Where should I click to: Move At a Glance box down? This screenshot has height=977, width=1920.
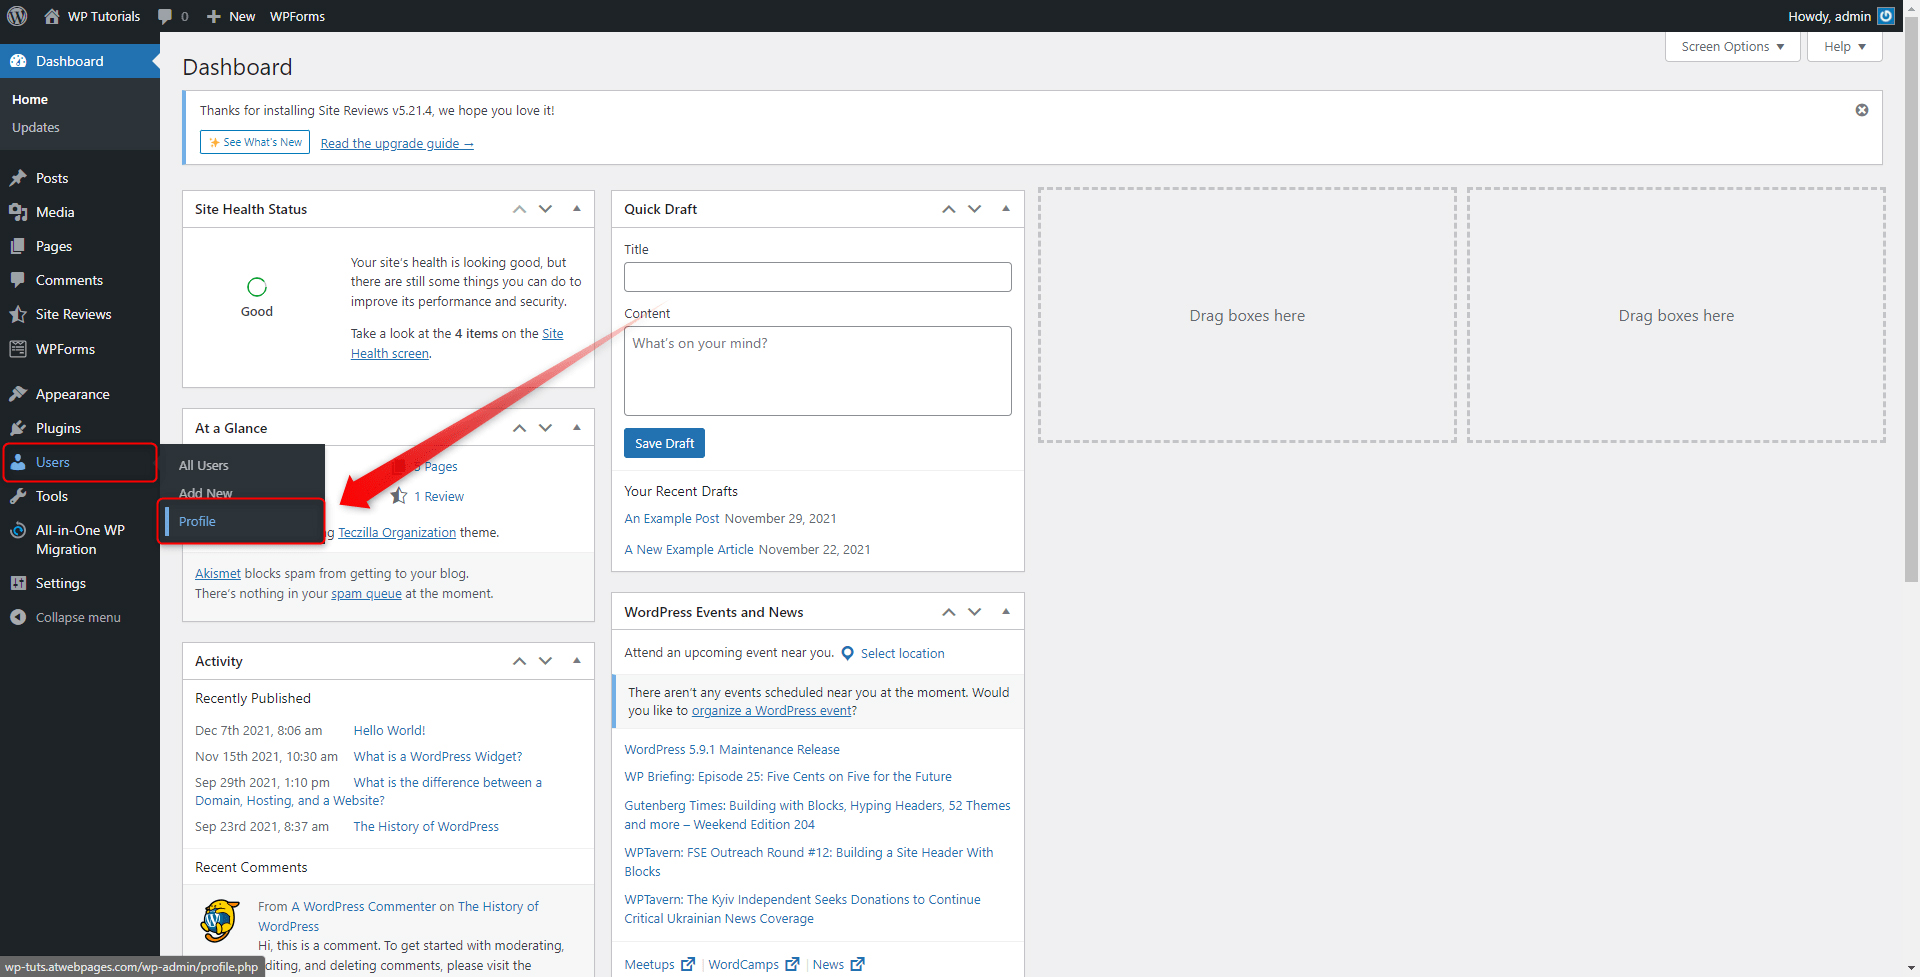545,428
